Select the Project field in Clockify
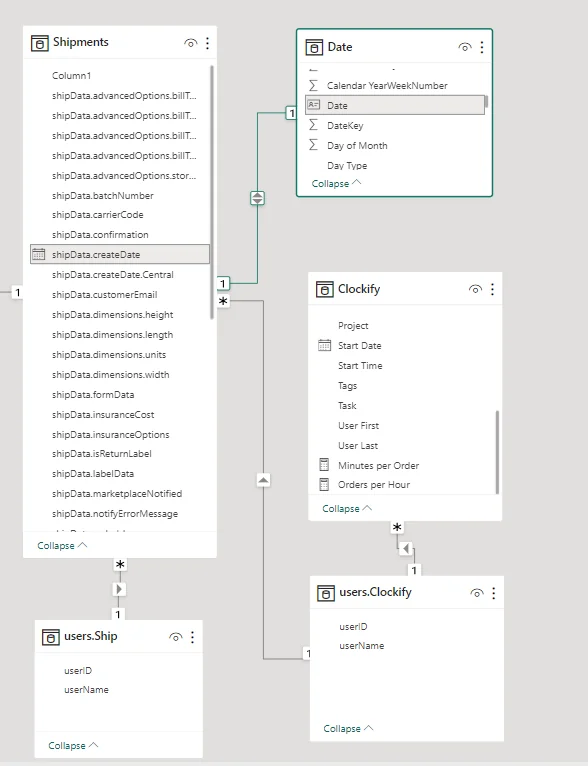 (353, 326)
